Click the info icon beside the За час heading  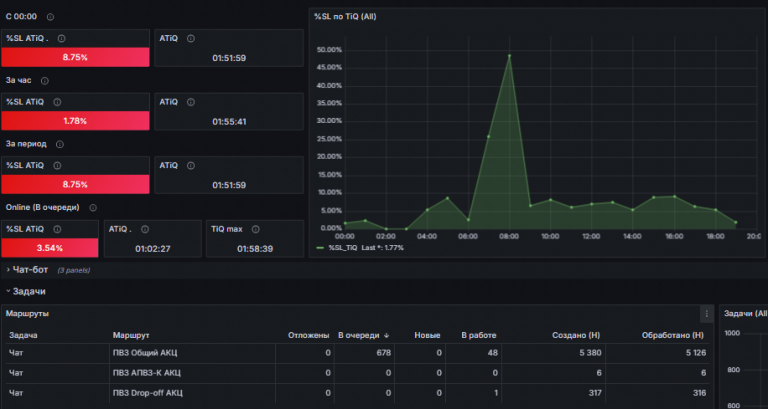tap(45, 81)
